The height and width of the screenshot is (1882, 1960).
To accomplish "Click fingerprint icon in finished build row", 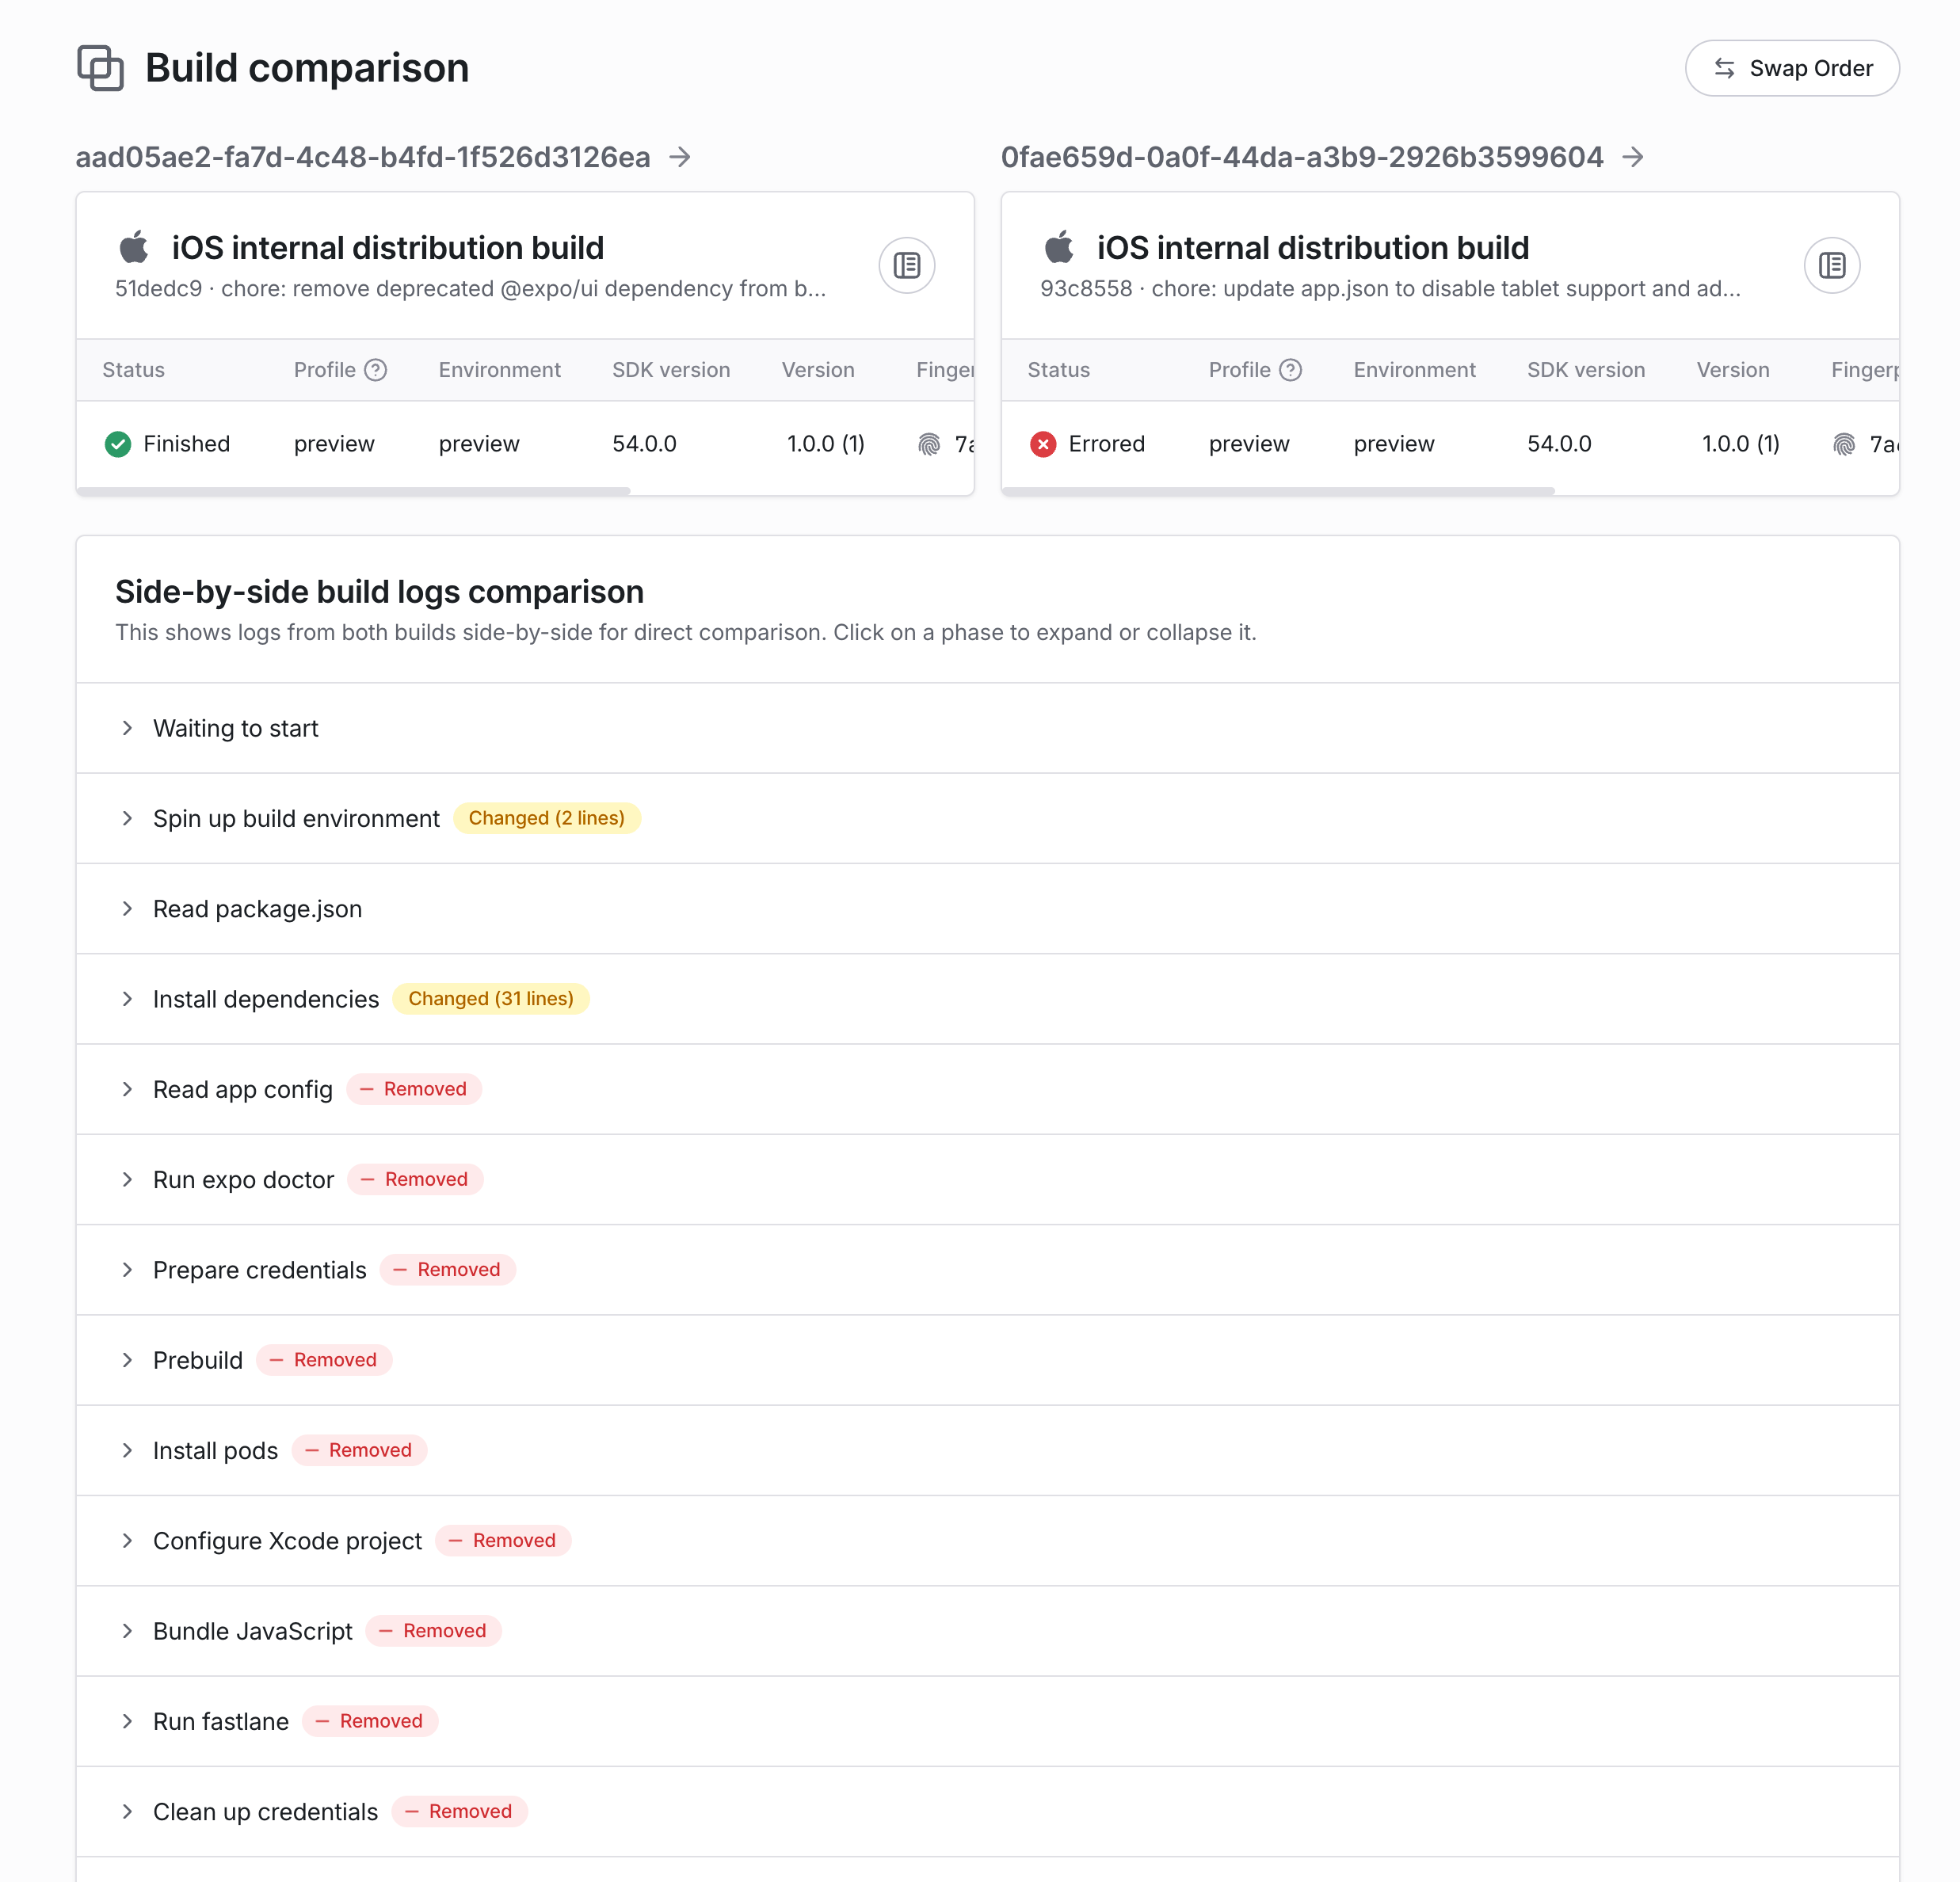I will point(929,444).
